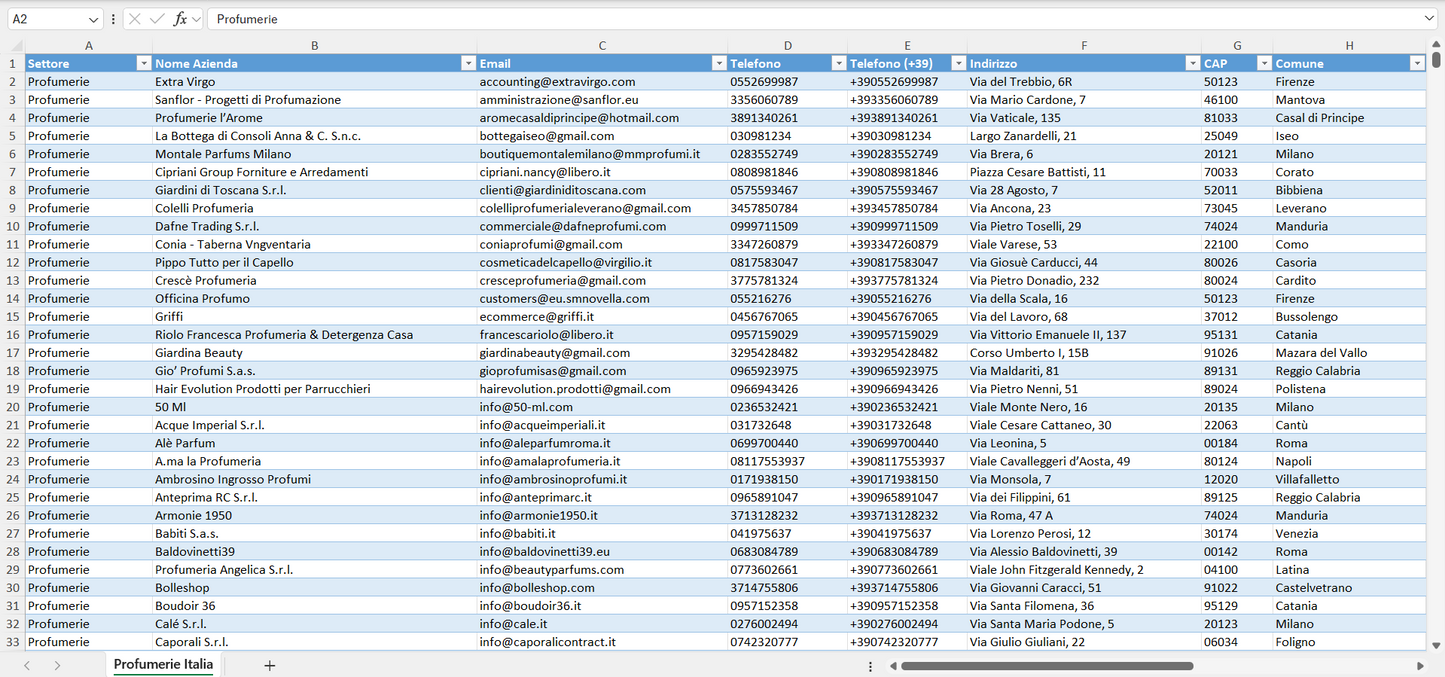This screenshot has width=1445, height=677.
Task: Select the Comune cell Bussolengo
Action: click(x=1349, y=316)
